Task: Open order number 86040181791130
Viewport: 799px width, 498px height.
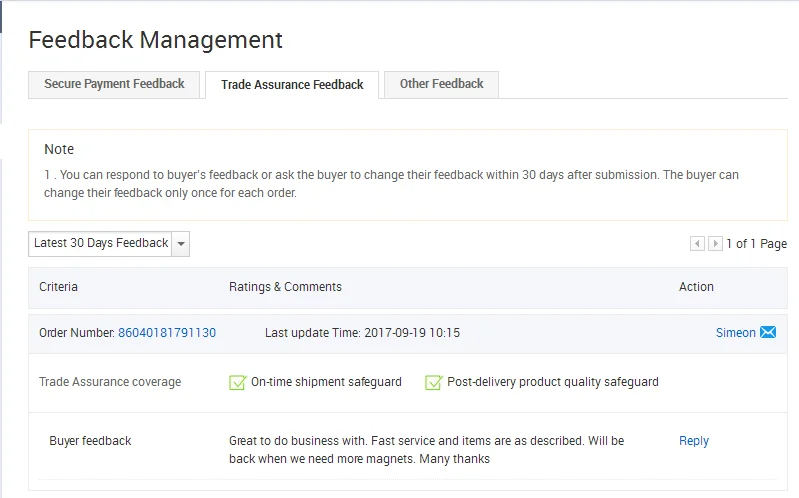Action: [x=167, y=333]
